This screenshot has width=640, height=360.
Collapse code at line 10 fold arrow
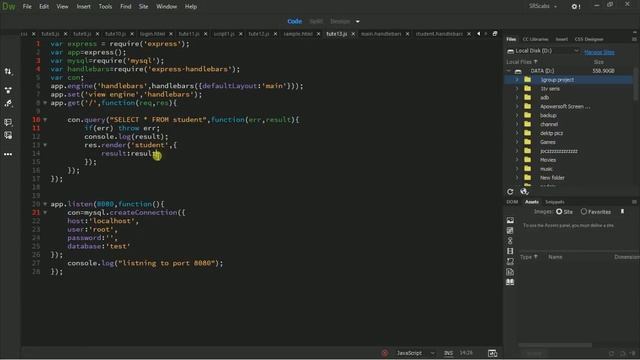[x=45, y=120]
